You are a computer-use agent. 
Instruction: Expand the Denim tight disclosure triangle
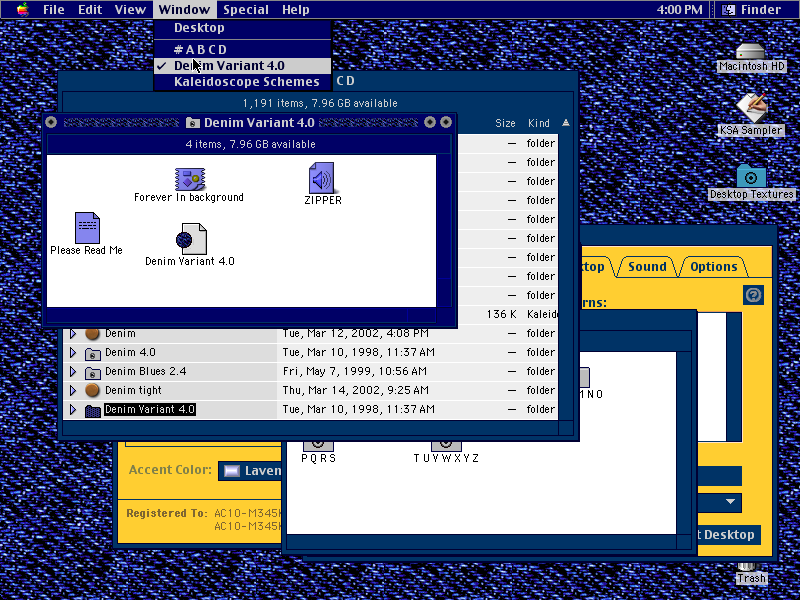pos(73,390)
